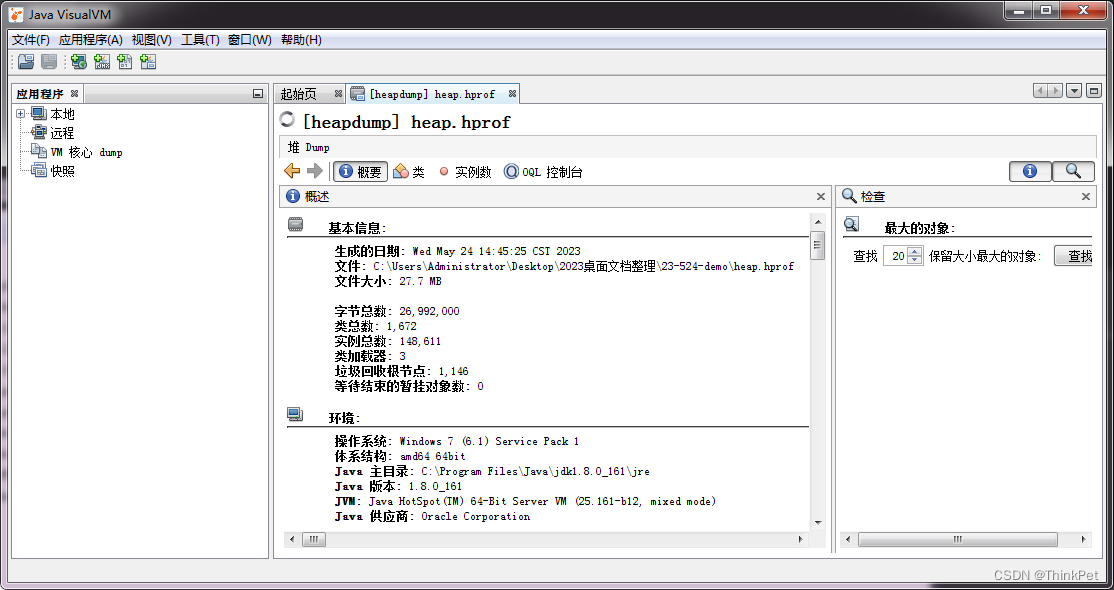Open the 应用程序(A) menu
1114x590 pixels.
90,40
